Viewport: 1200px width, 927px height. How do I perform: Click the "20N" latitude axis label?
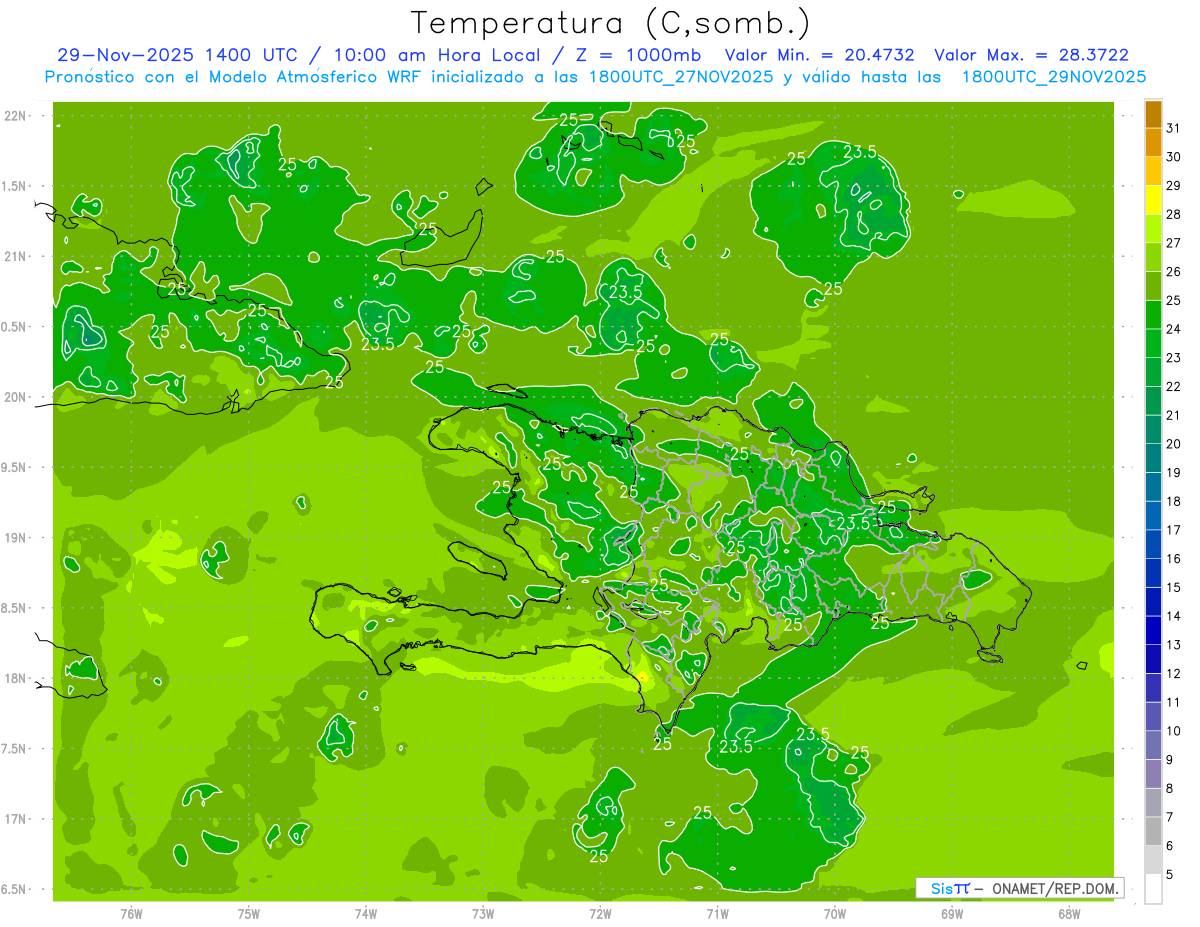[15, 397]
